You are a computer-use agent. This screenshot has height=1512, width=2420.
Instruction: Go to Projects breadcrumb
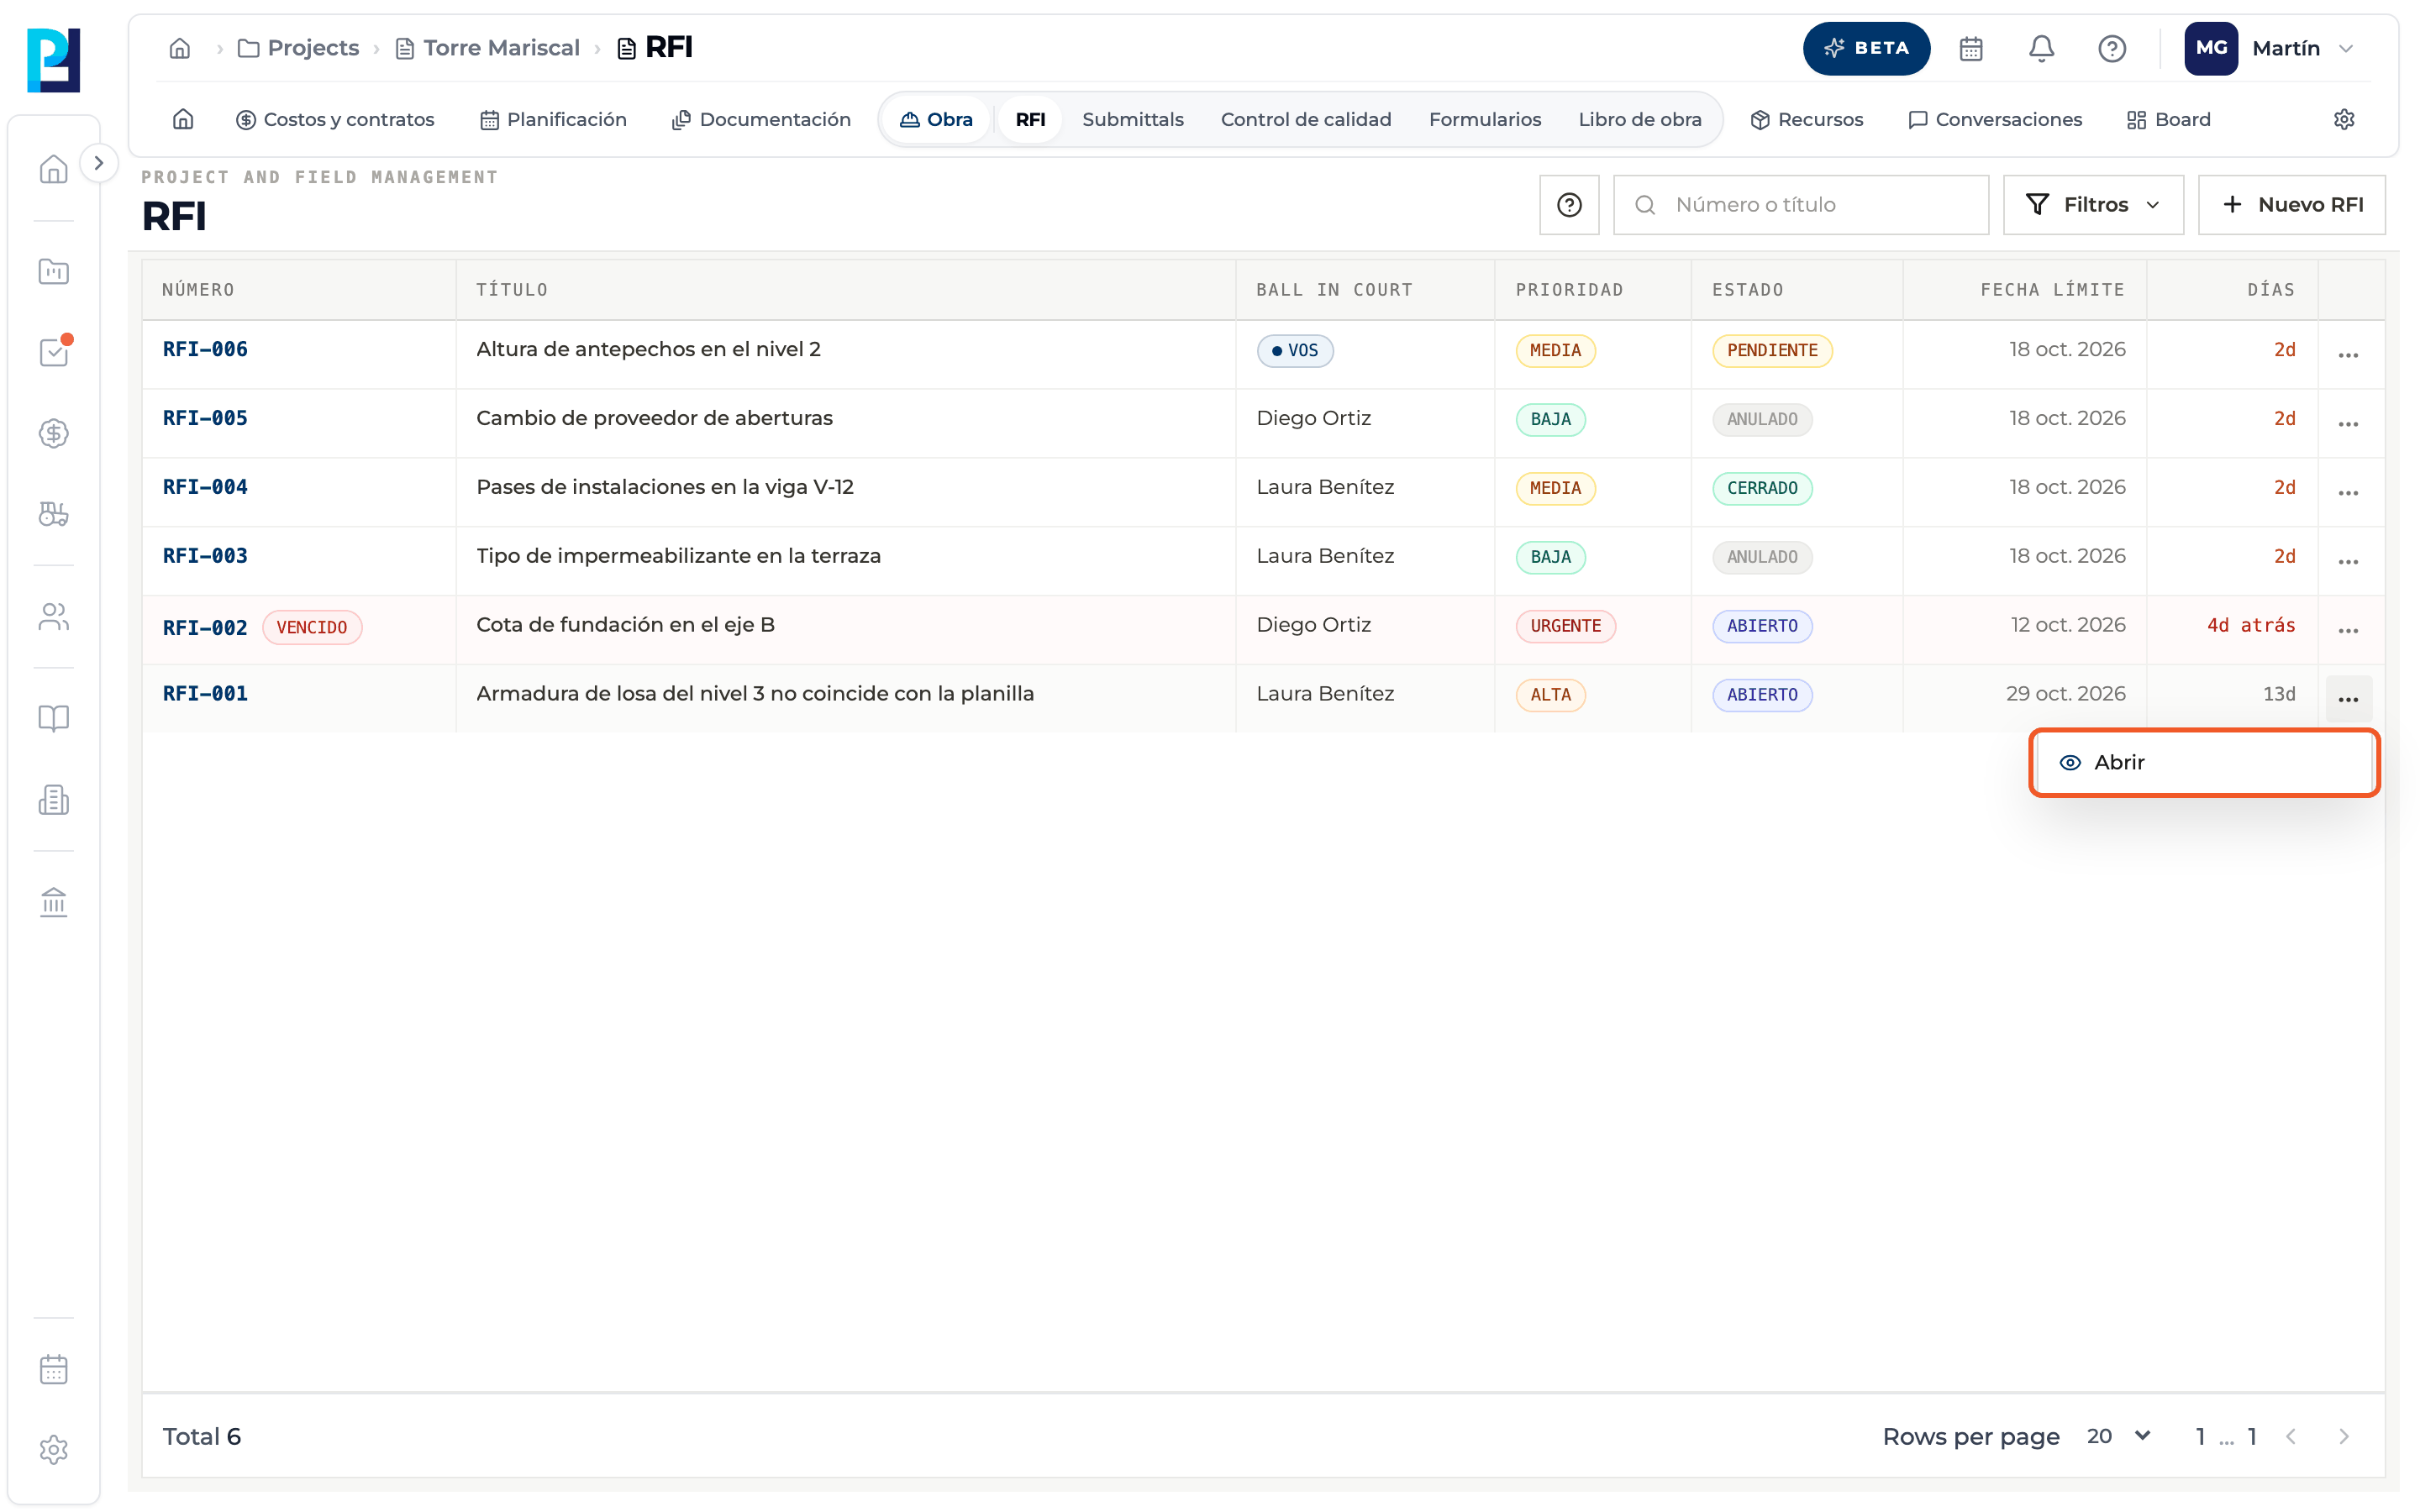click(298, 48)
